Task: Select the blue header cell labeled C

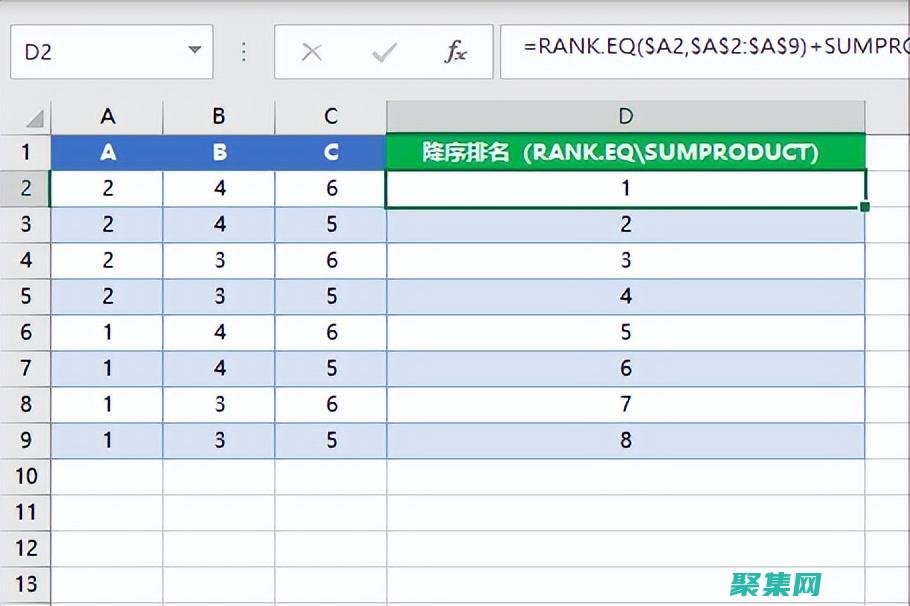Action: (329, 152)
